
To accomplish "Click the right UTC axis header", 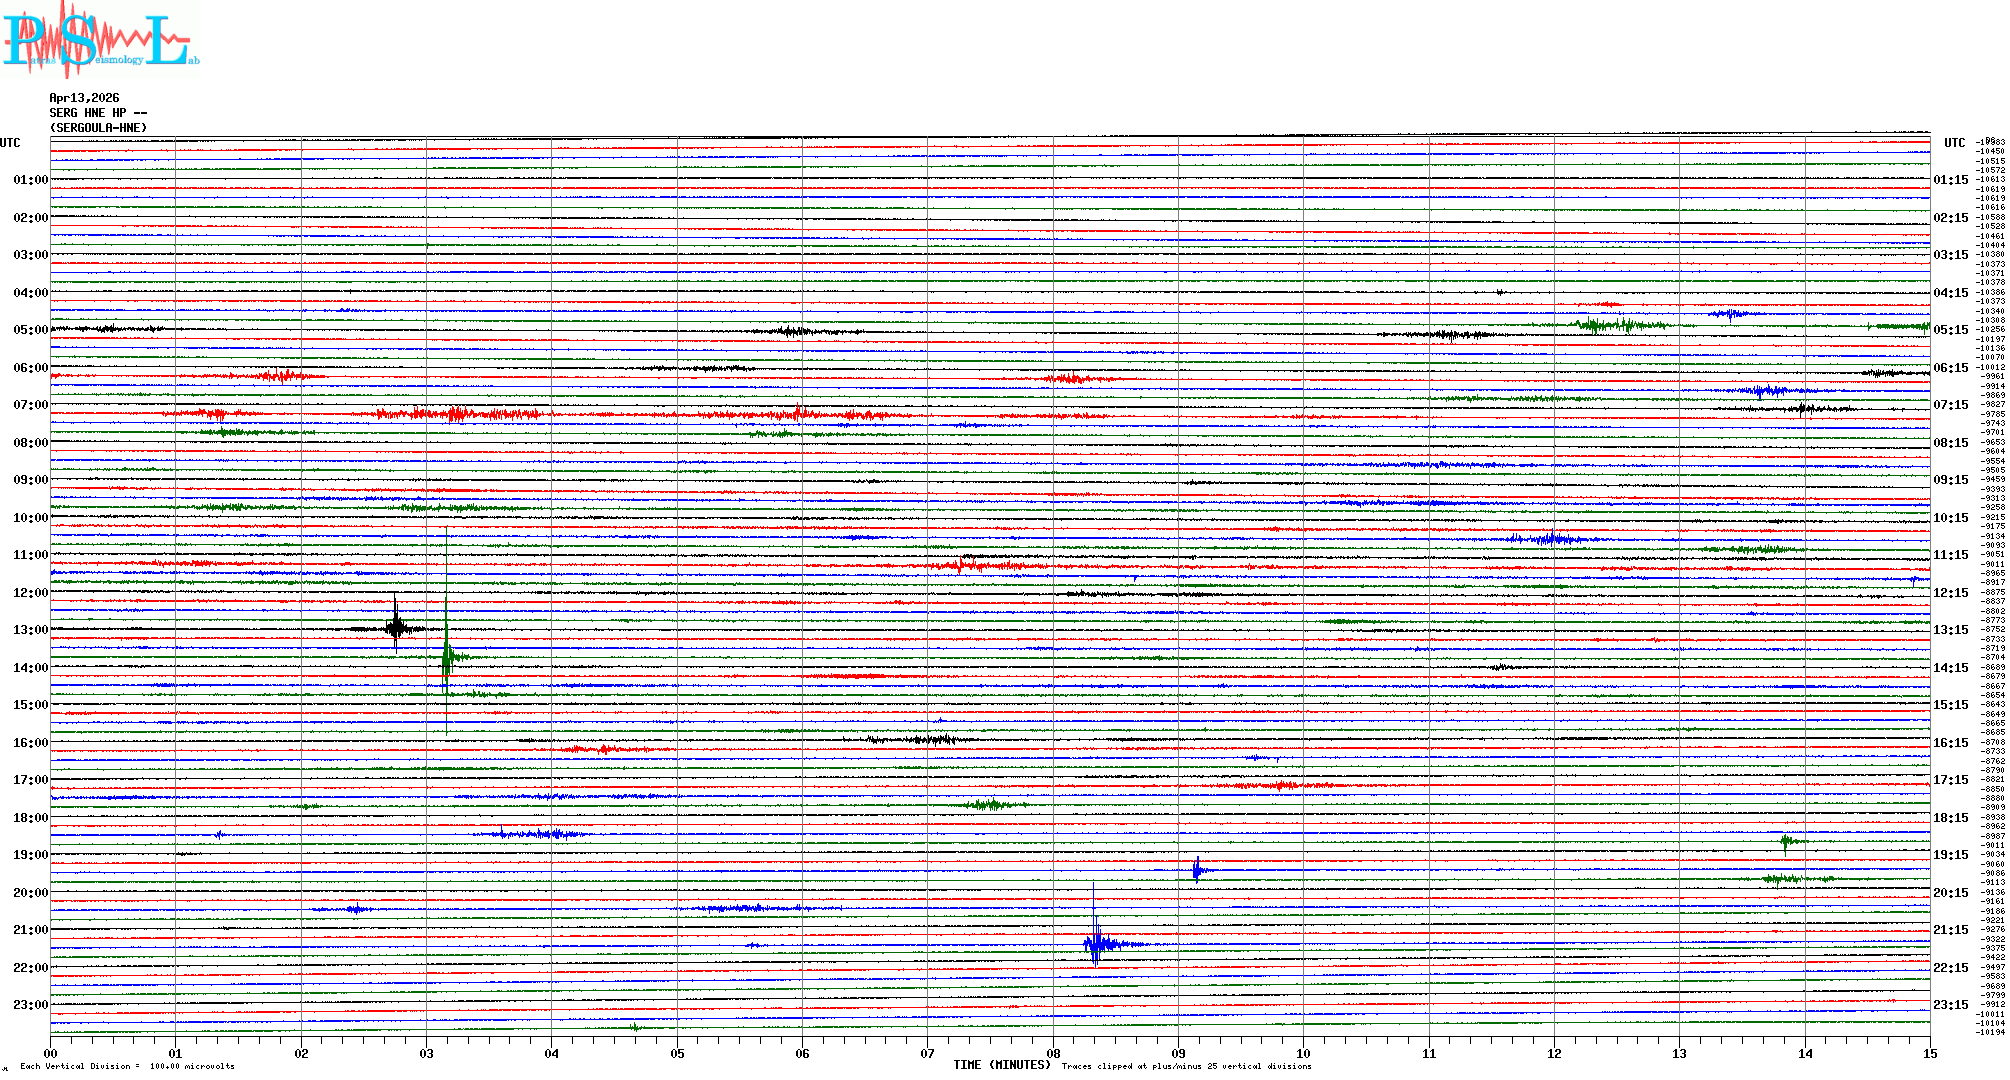I will point(1954,143).
